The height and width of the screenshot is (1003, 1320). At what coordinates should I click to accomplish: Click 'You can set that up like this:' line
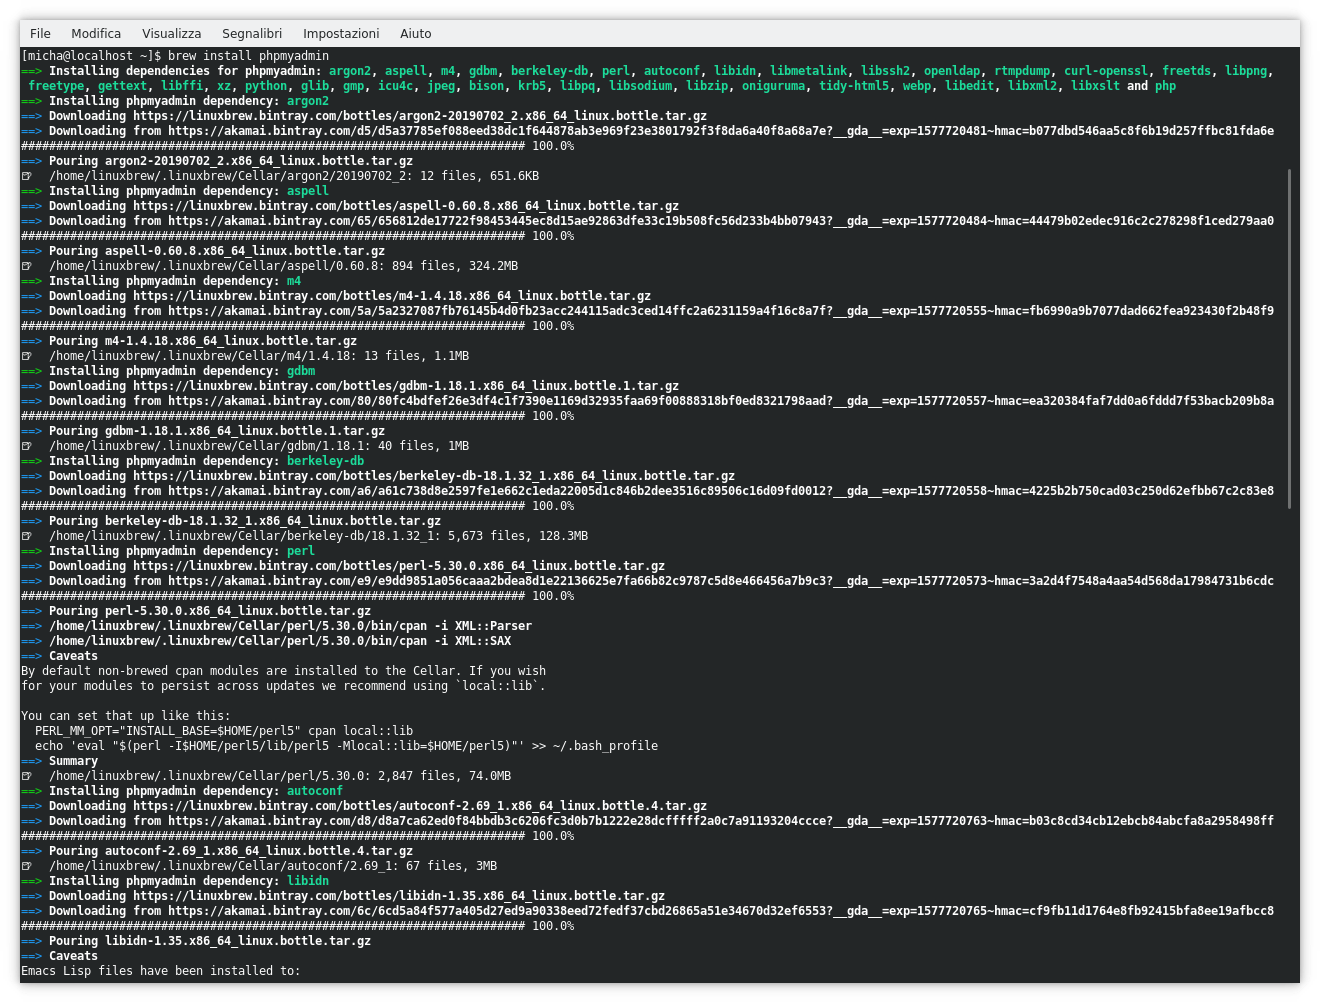(x=126, y=716)
